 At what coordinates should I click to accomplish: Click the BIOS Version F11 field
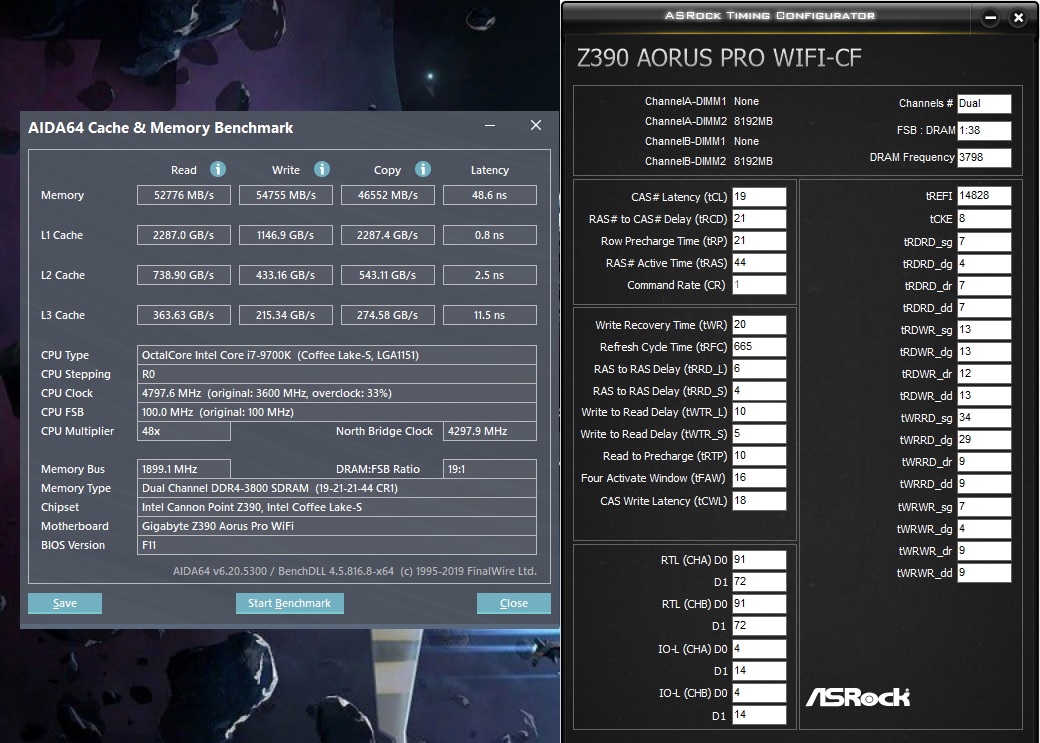coord(337,545)
